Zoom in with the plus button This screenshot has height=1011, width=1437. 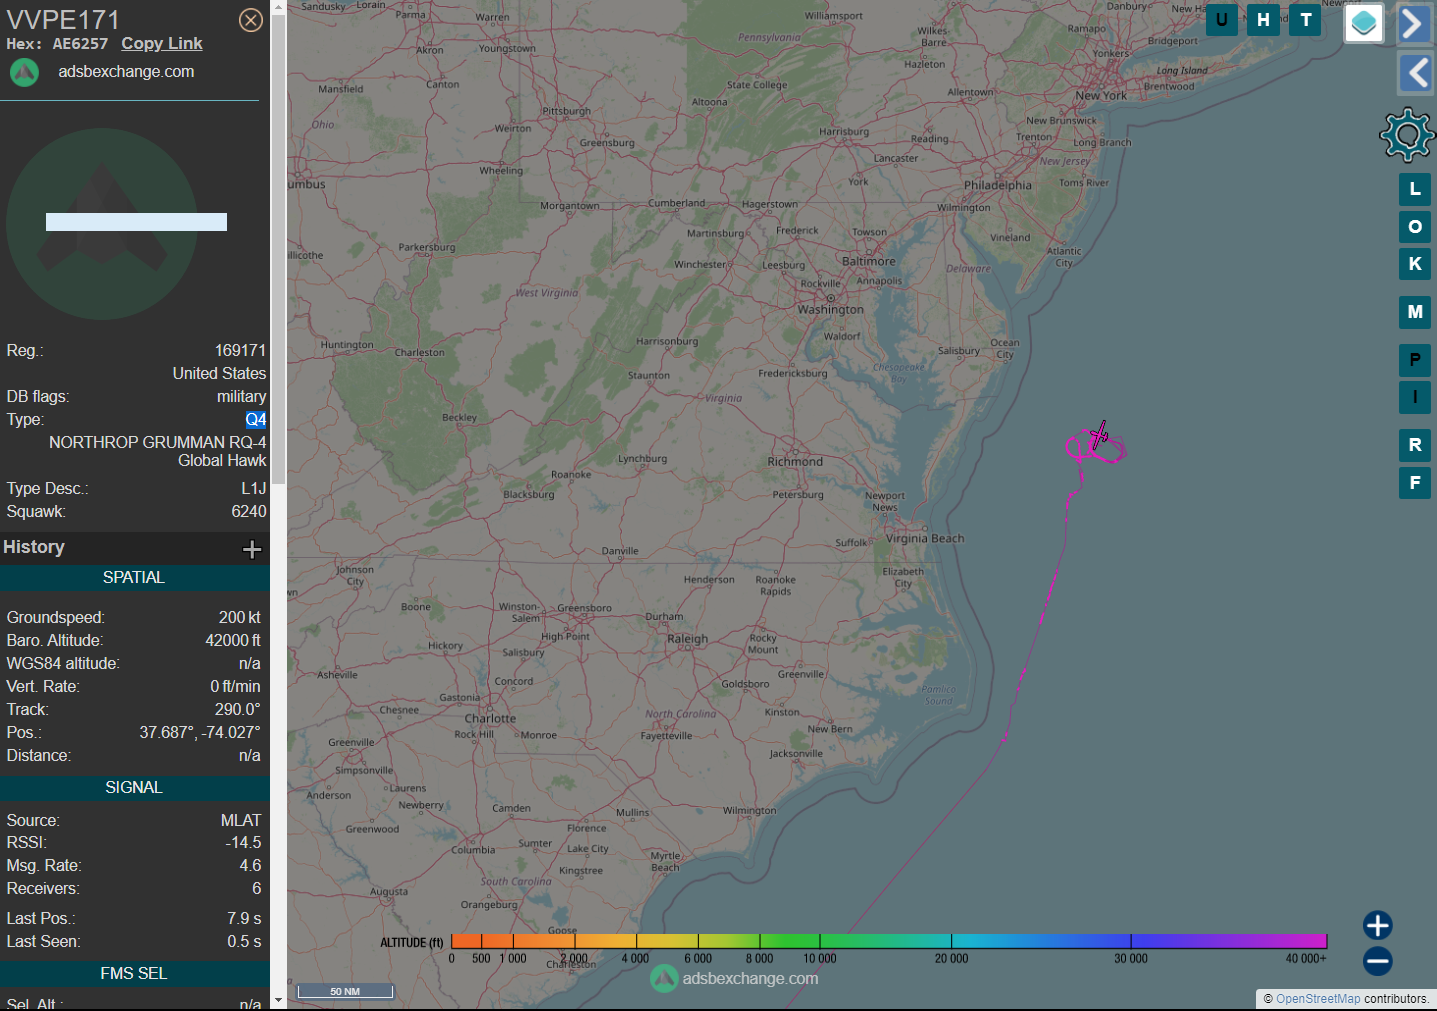coord(1378,925)
